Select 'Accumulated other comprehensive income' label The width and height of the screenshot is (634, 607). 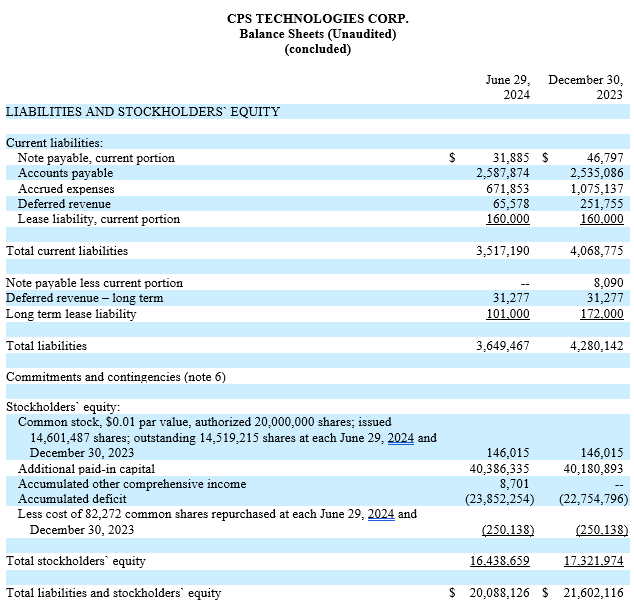(132, 484)
